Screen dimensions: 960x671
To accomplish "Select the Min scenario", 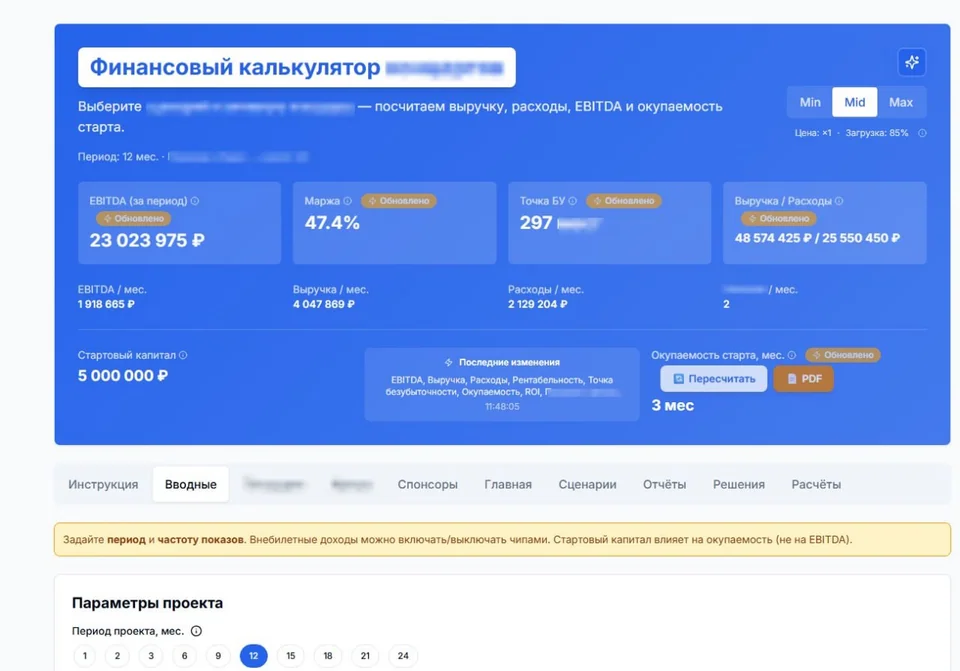I will click(809, 102).
